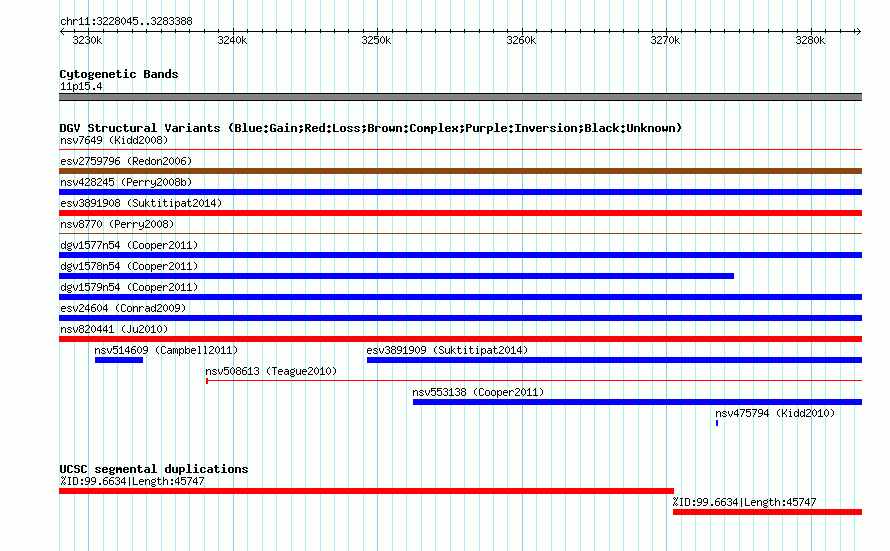Select the blue dgv1577n54 gain bar
890x551 pixels.
click(x=460, y=255)
